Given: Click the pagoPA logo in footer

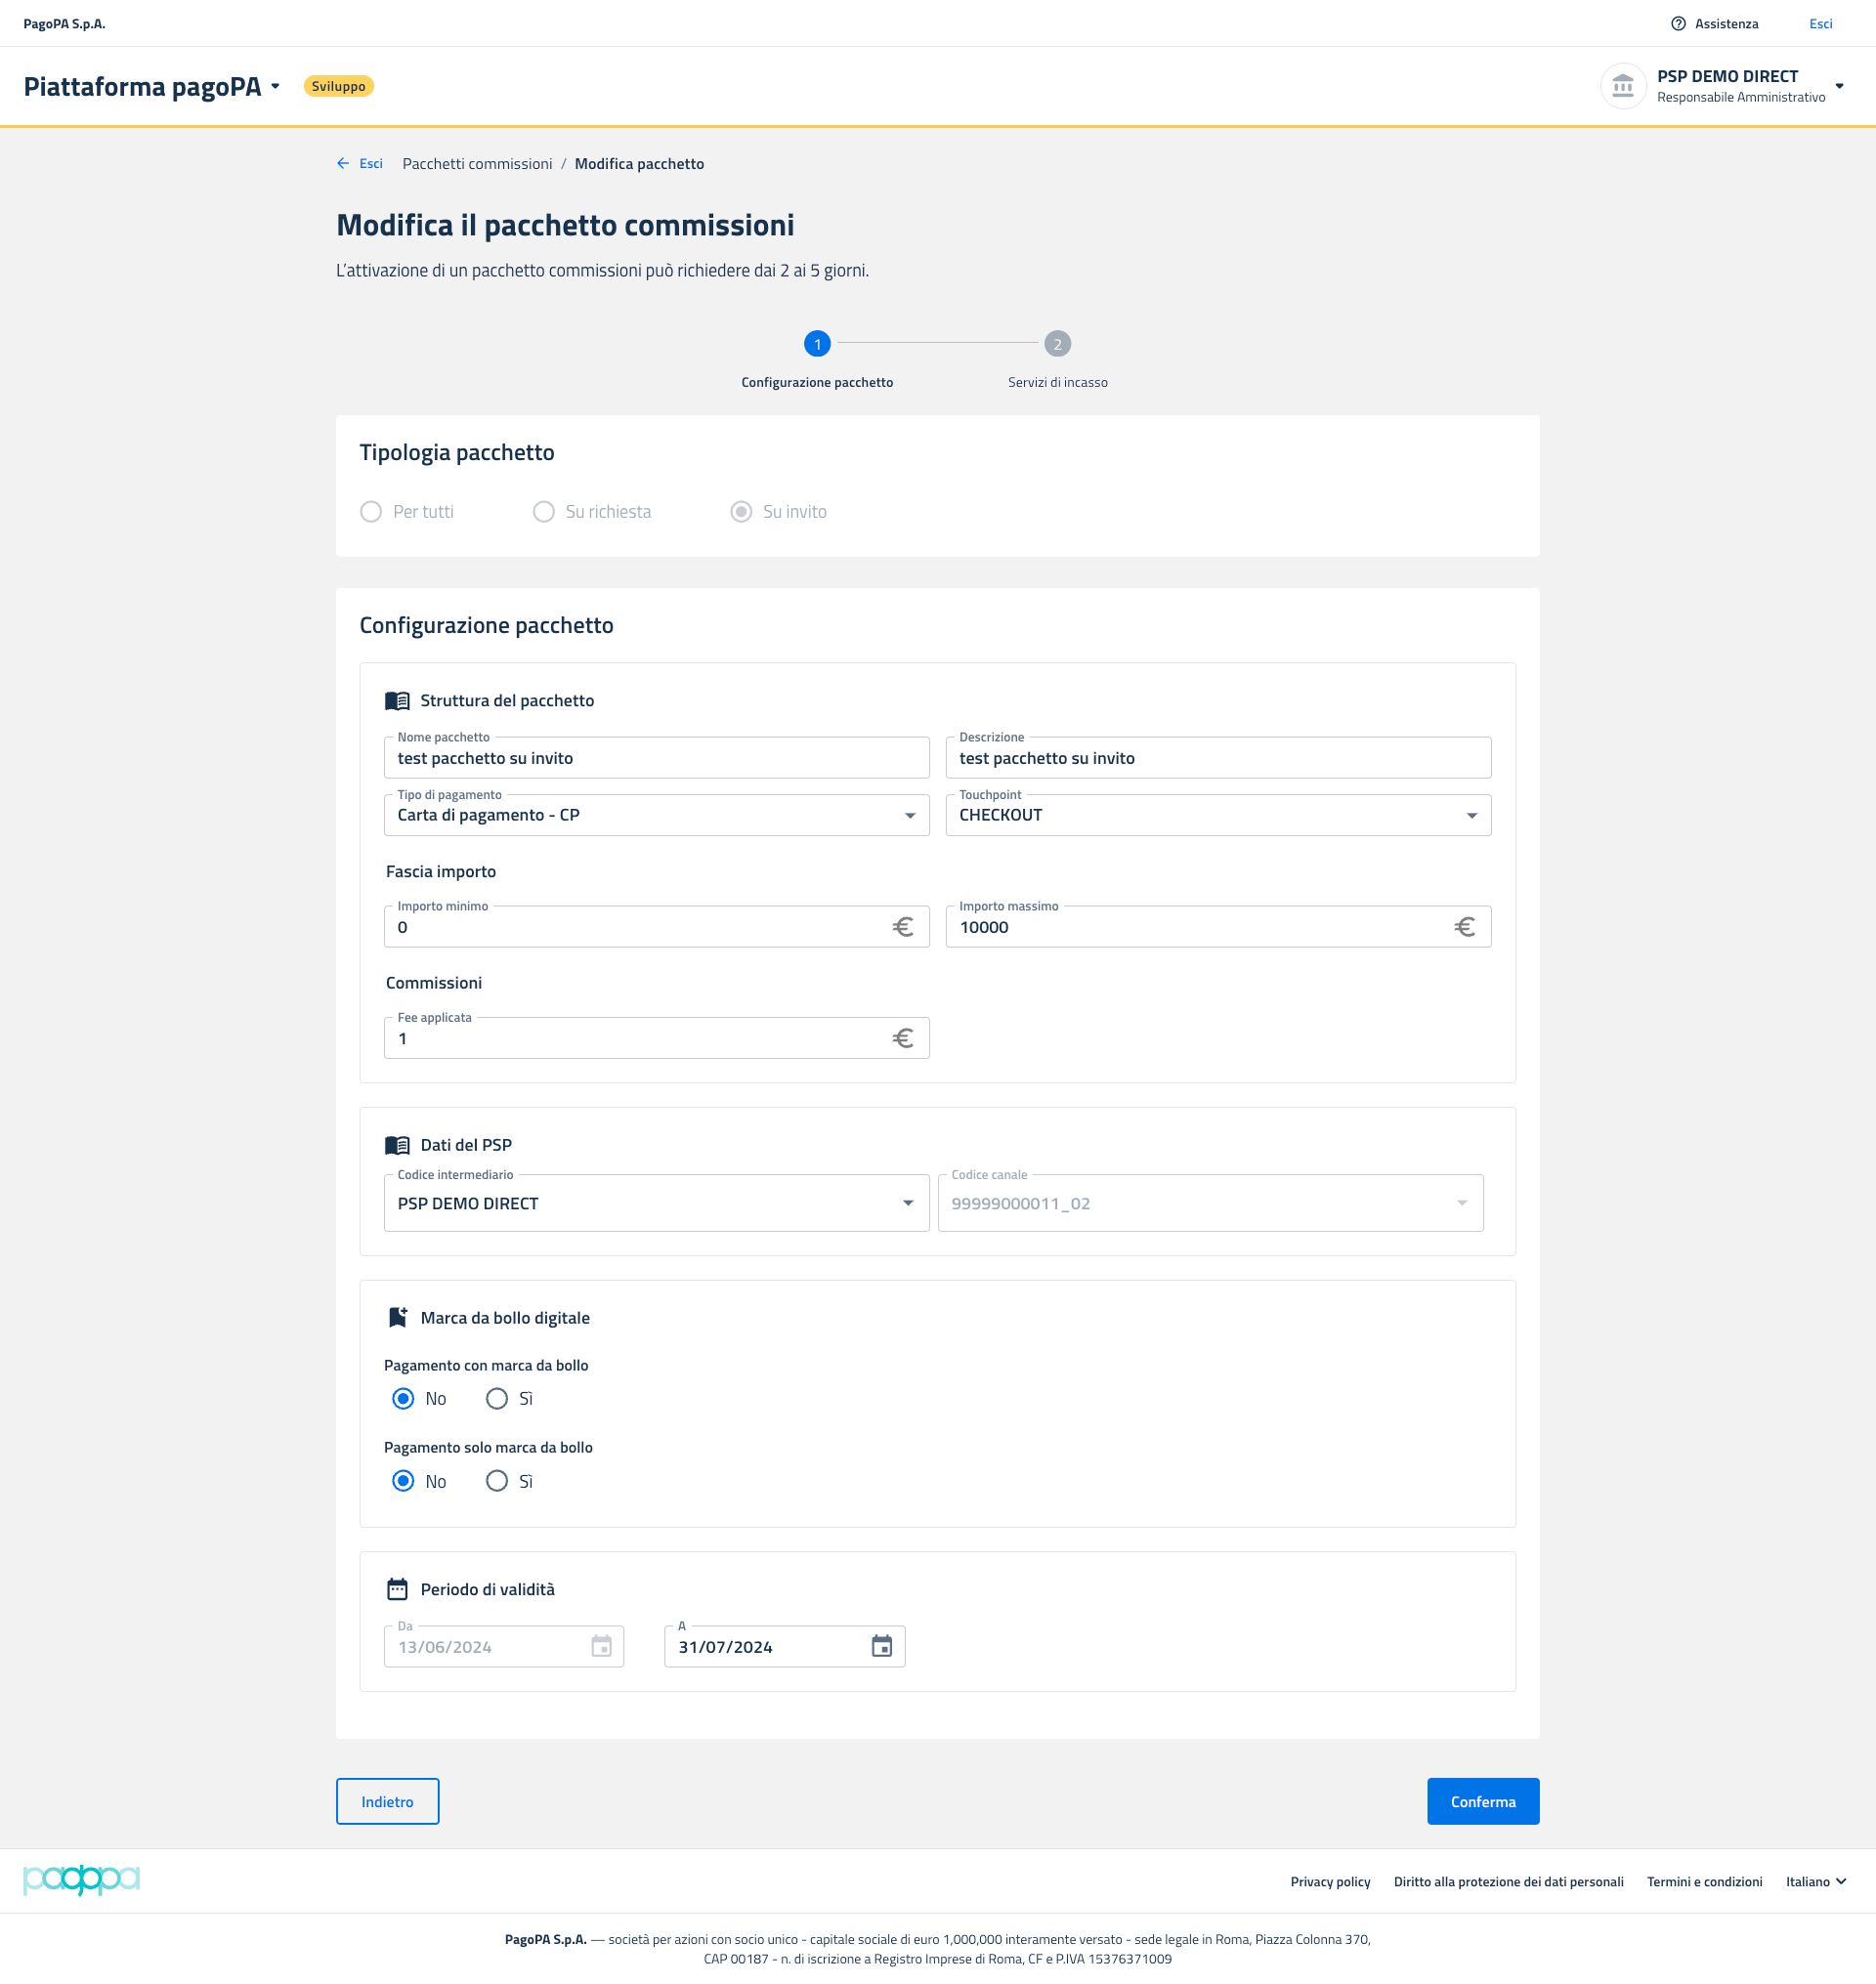Looking at the screenshot, I should [x=81, y=1880].
